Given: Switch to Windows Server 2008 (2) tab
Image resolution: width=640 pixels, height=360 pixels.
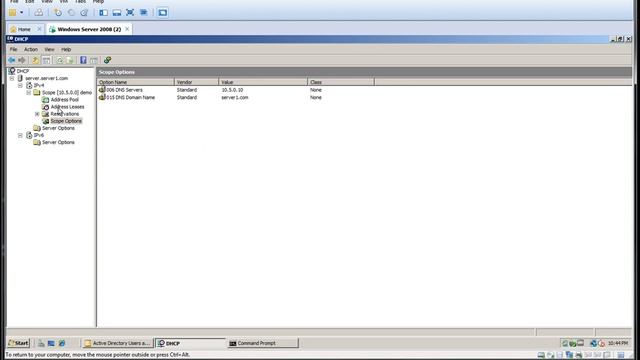Looking at the screenshot, I should (x=89, y=29).
